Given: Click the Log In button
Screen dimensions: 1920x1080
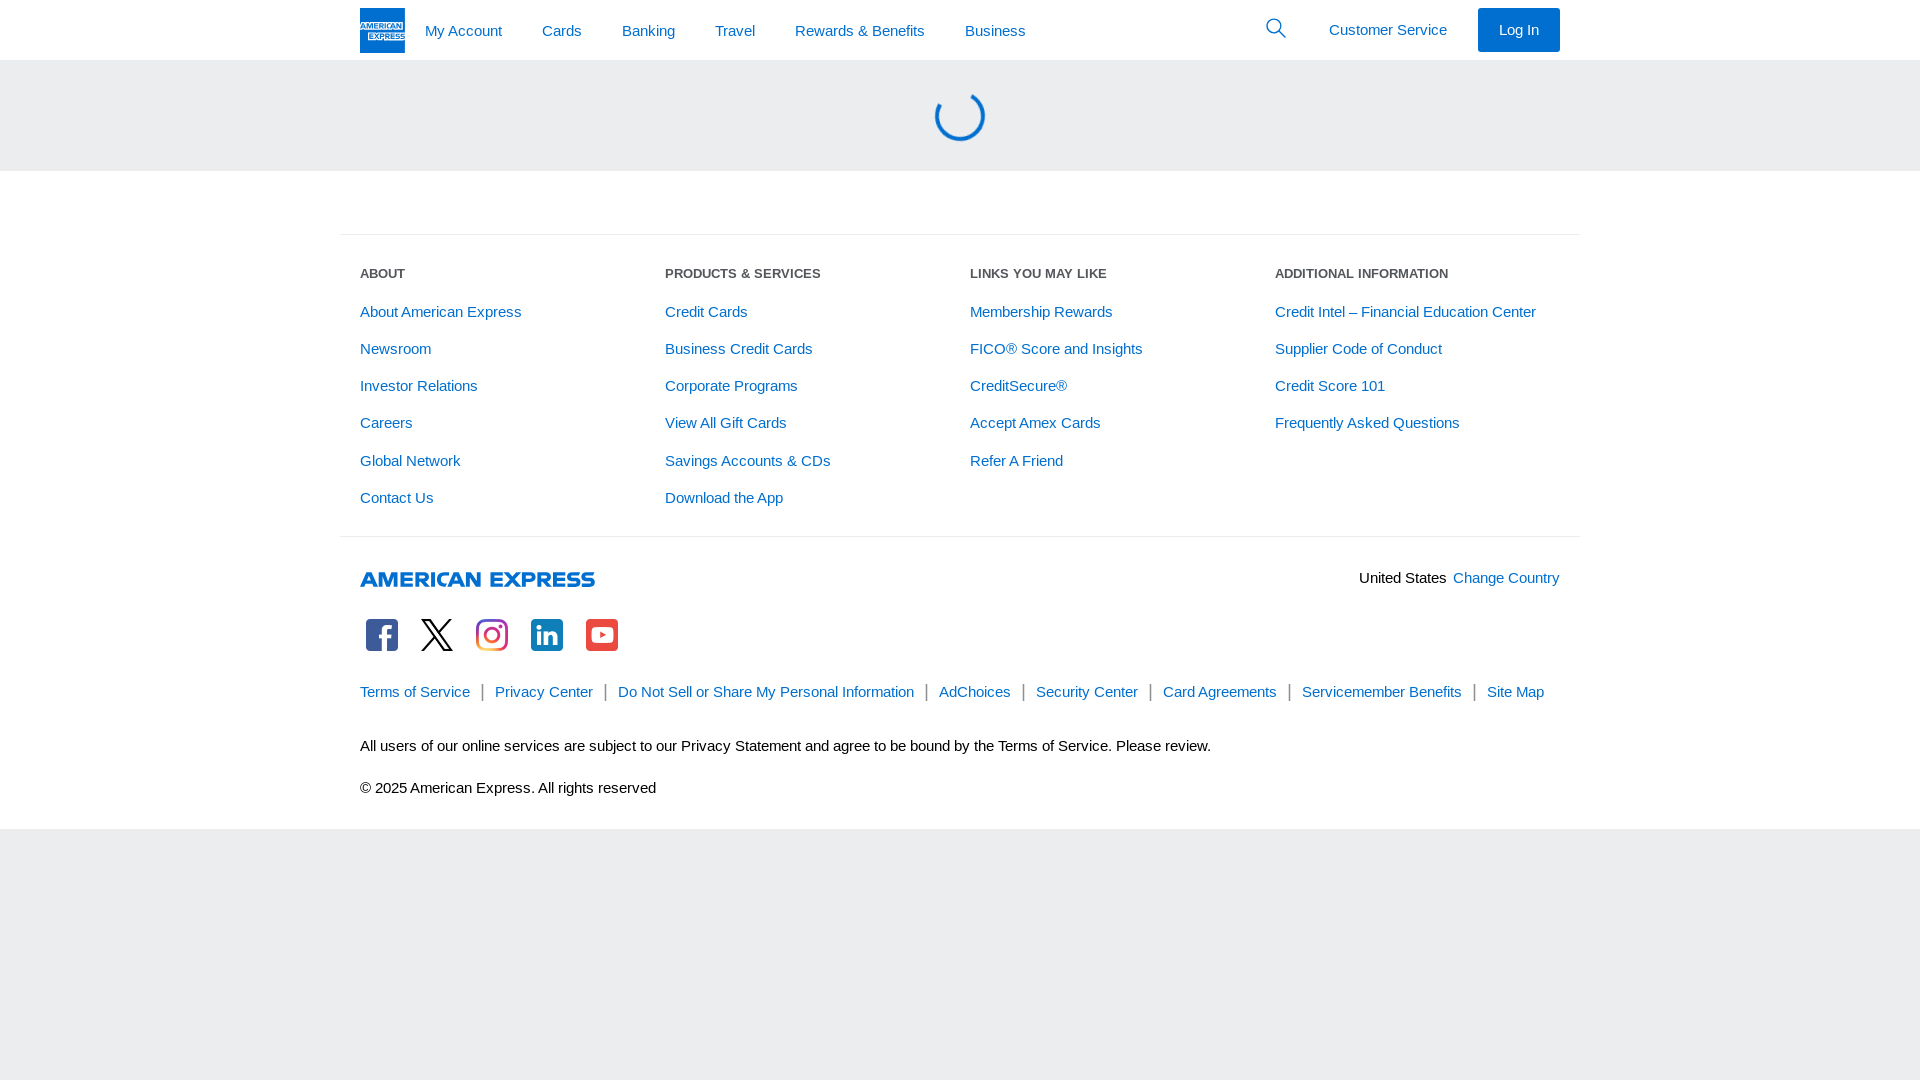Looking at the screenshot, I should pos(1519,30).
